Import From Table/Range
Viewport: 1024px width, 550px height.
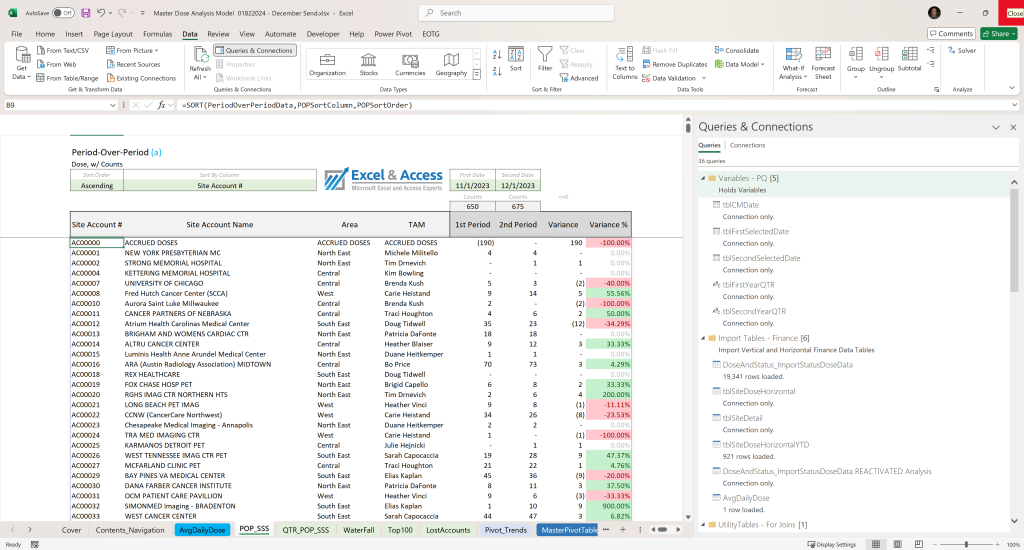[67, 78]
